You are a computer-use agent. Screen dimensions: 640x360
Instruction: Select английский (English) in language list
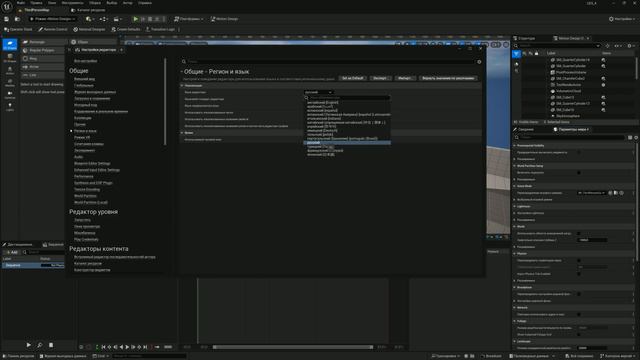pos(322,102)
